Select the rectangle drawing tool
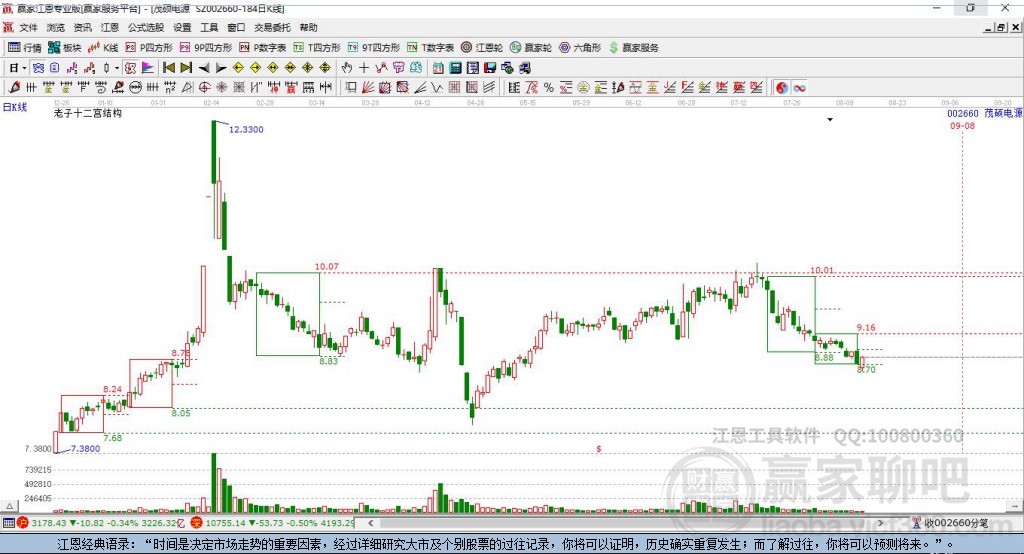This screenshot has width=1024, height=554. (x=351, y=88)
